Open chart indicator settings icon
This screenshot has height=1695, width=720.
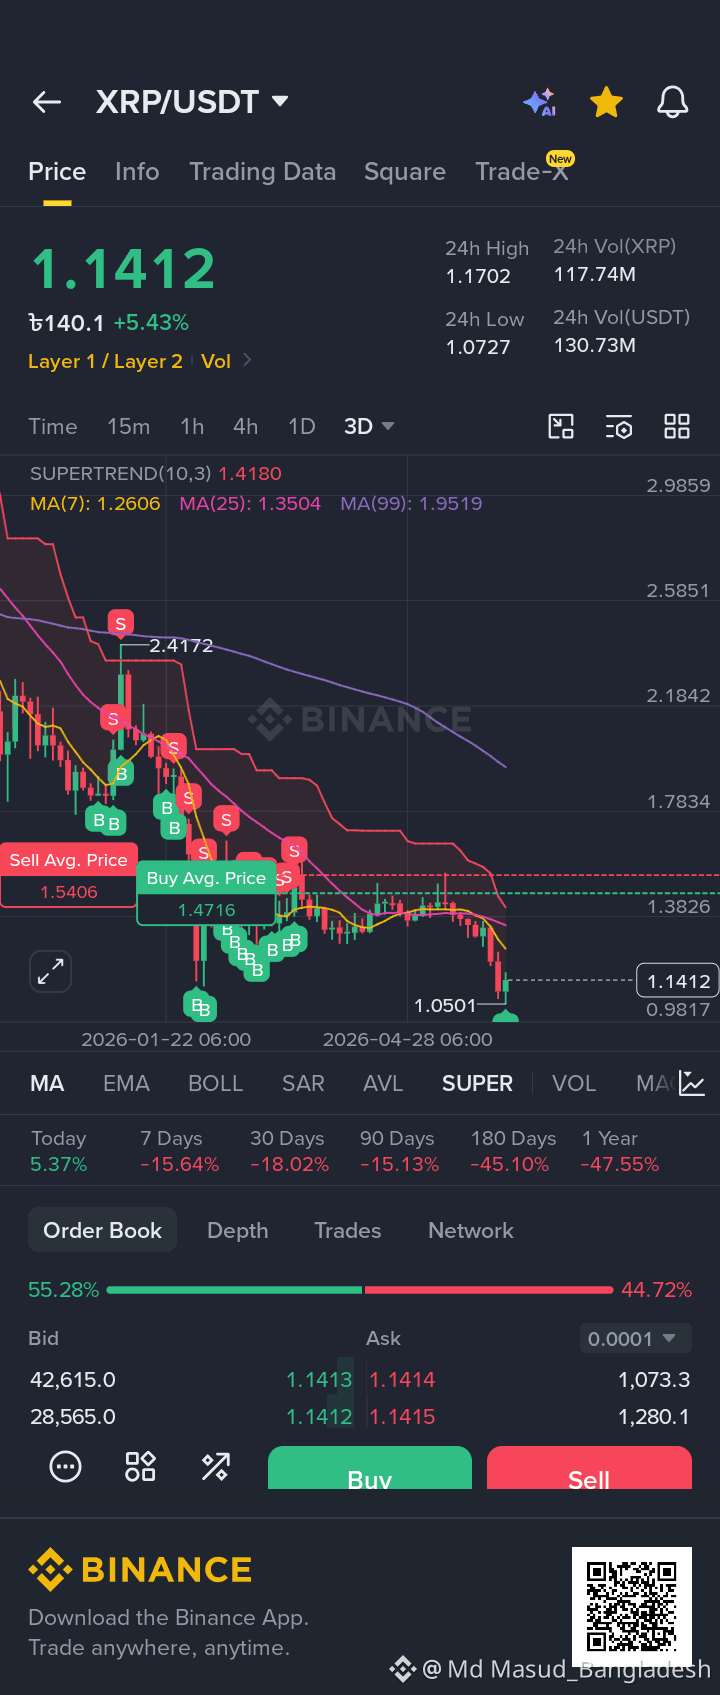(x=619, y=427)
